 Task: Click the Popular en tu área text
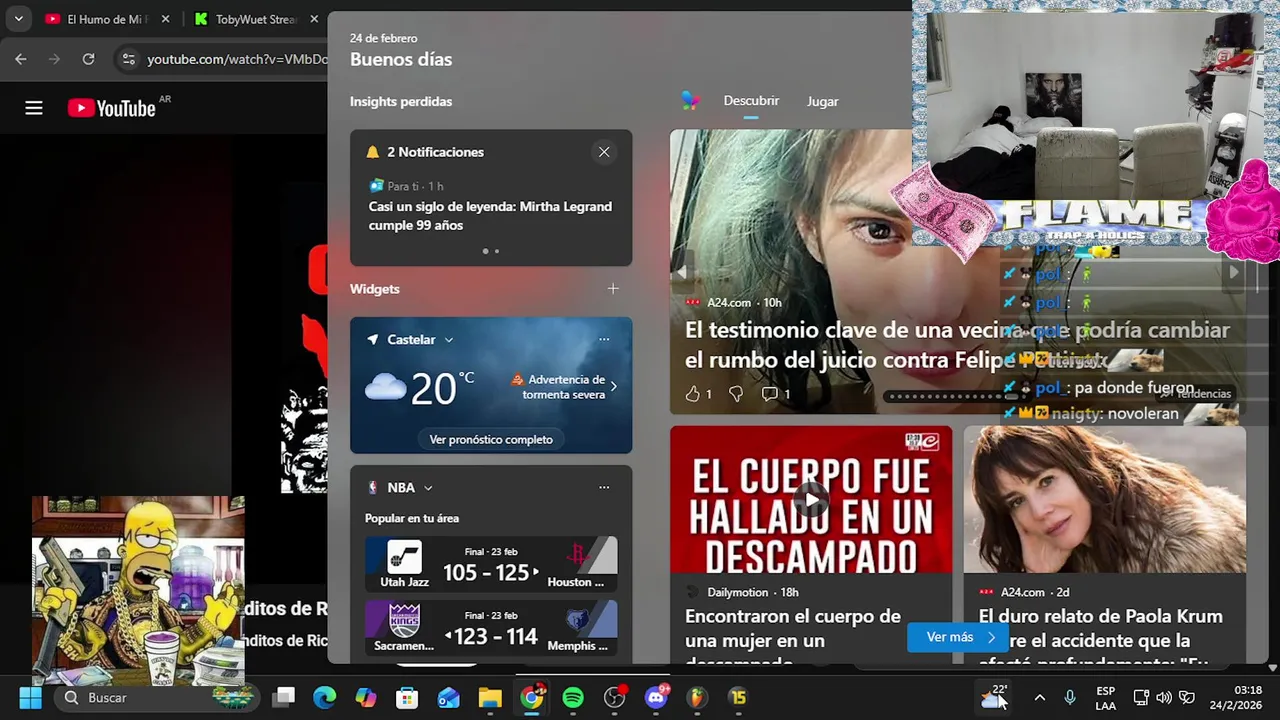pos(412,518)
